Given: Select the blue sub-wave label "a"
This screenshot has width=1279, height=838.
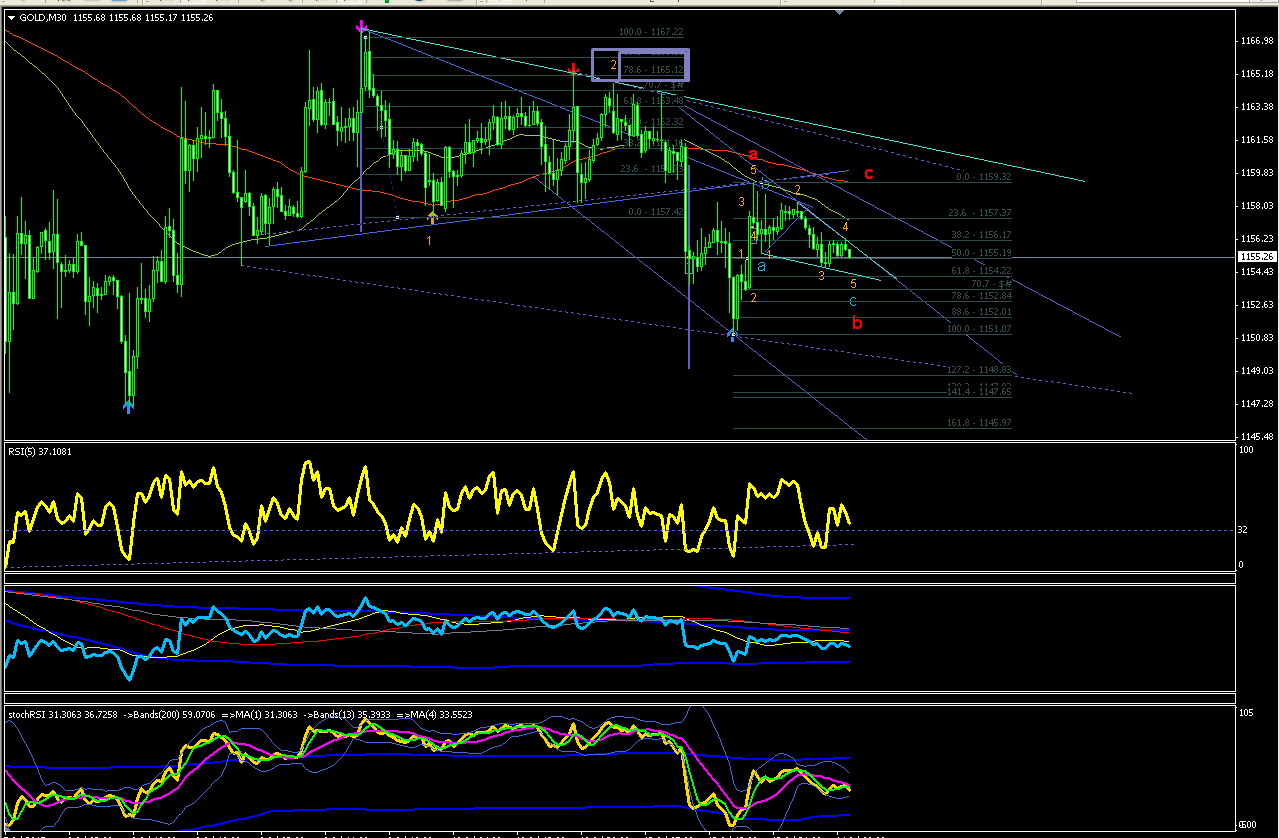Looking at the screenshot, I should (x=762, y=266).
